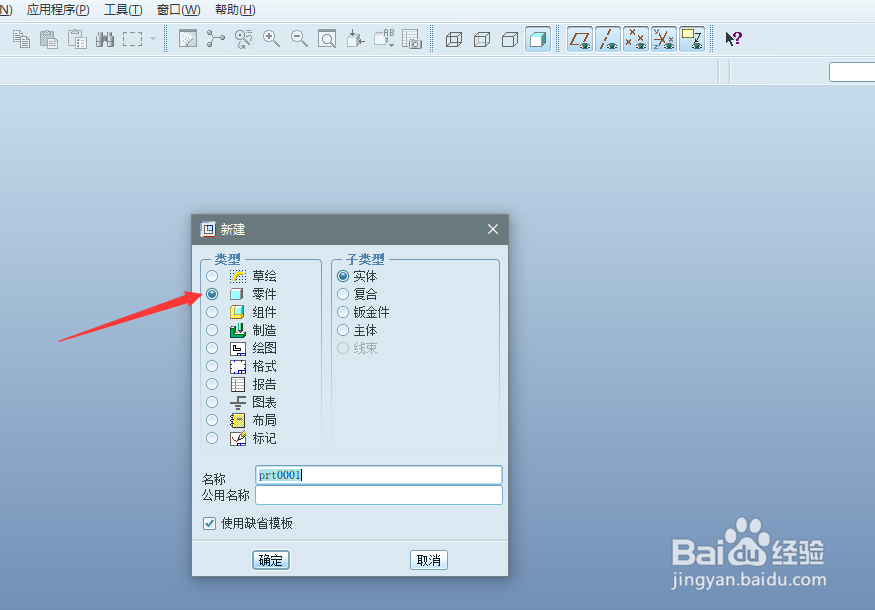Open the 帮助(H) menu

235,10
